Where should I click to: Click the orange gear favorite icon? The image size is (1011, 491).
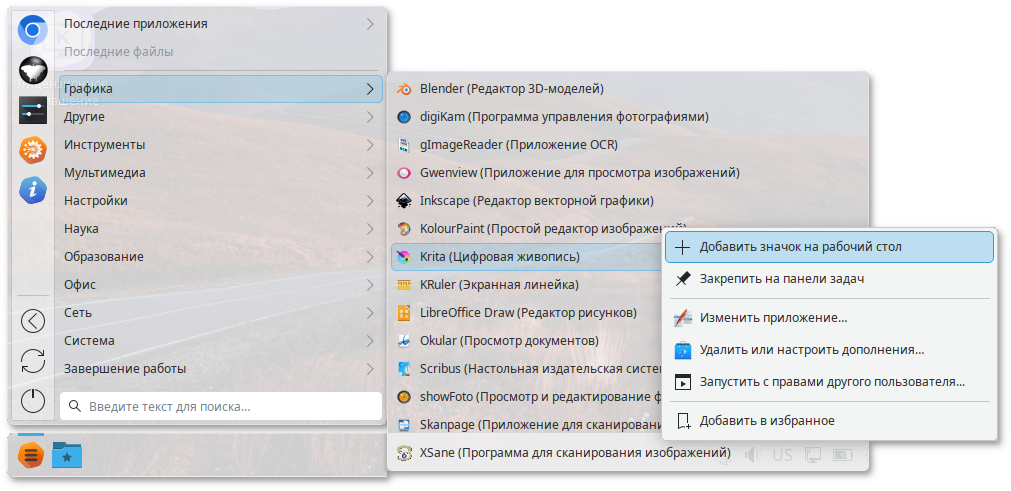pos(33,150)
